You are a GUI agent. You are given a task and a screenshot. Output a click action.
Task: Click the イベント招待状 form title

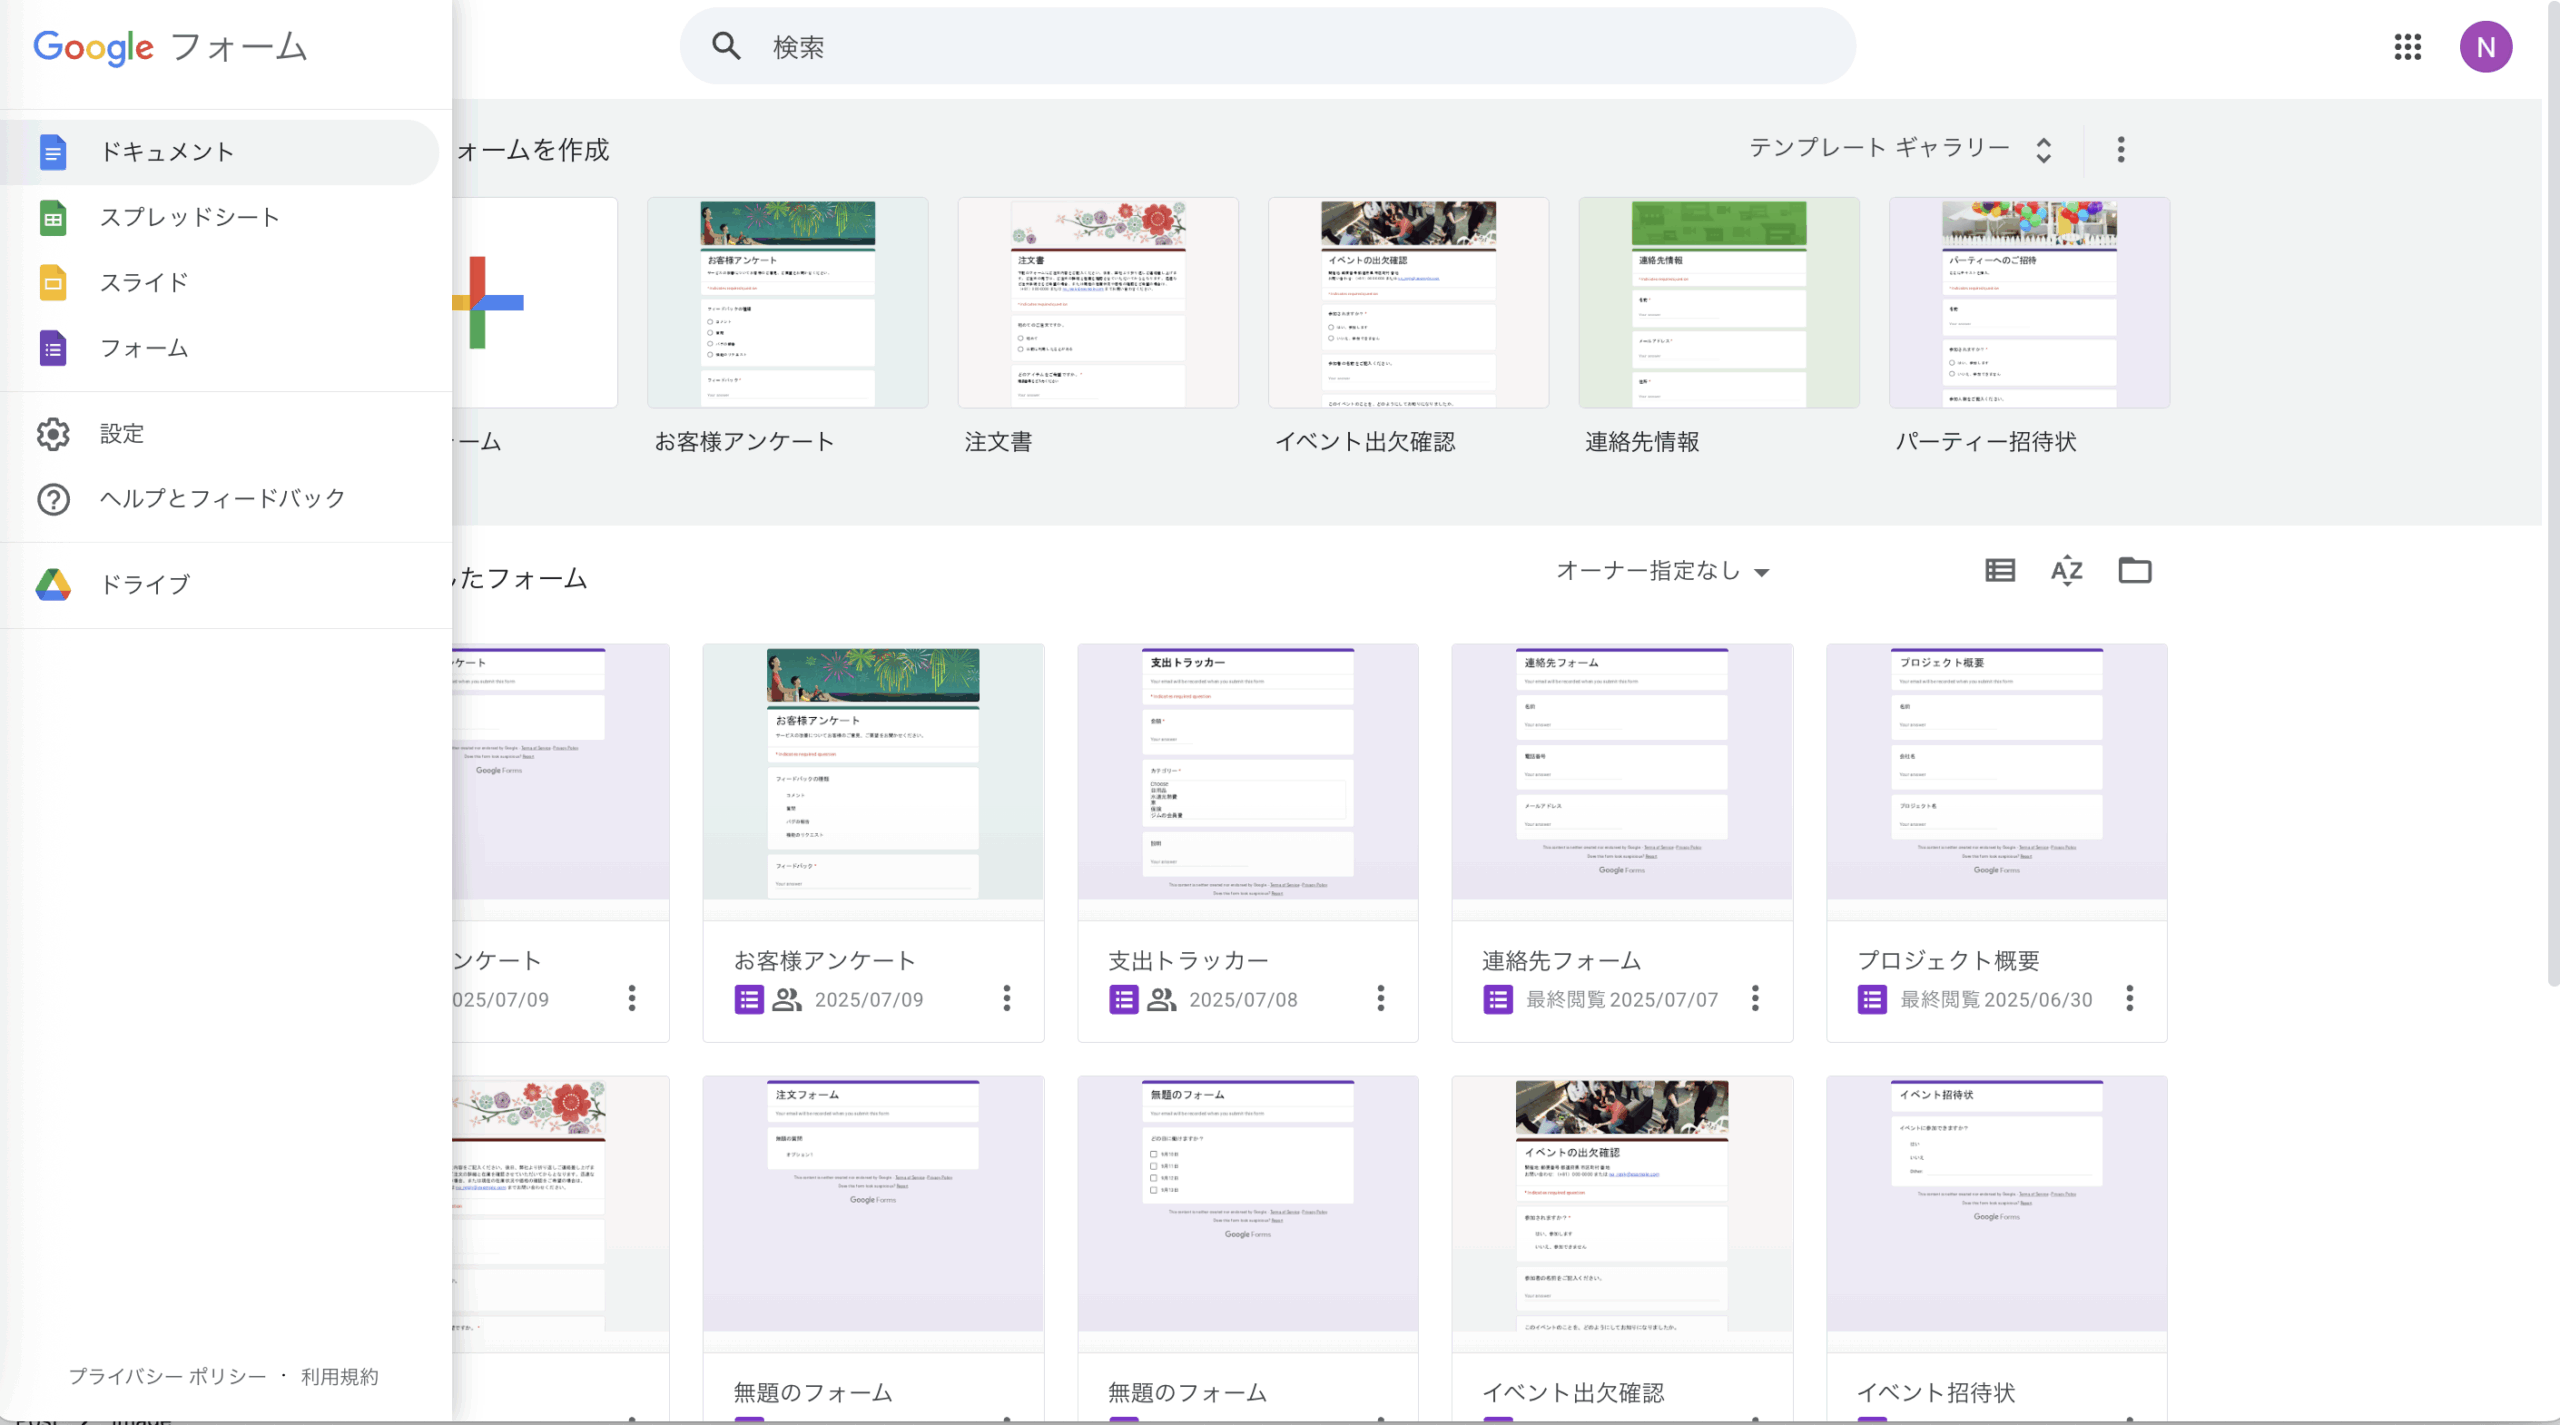tap(1936, 1392)
